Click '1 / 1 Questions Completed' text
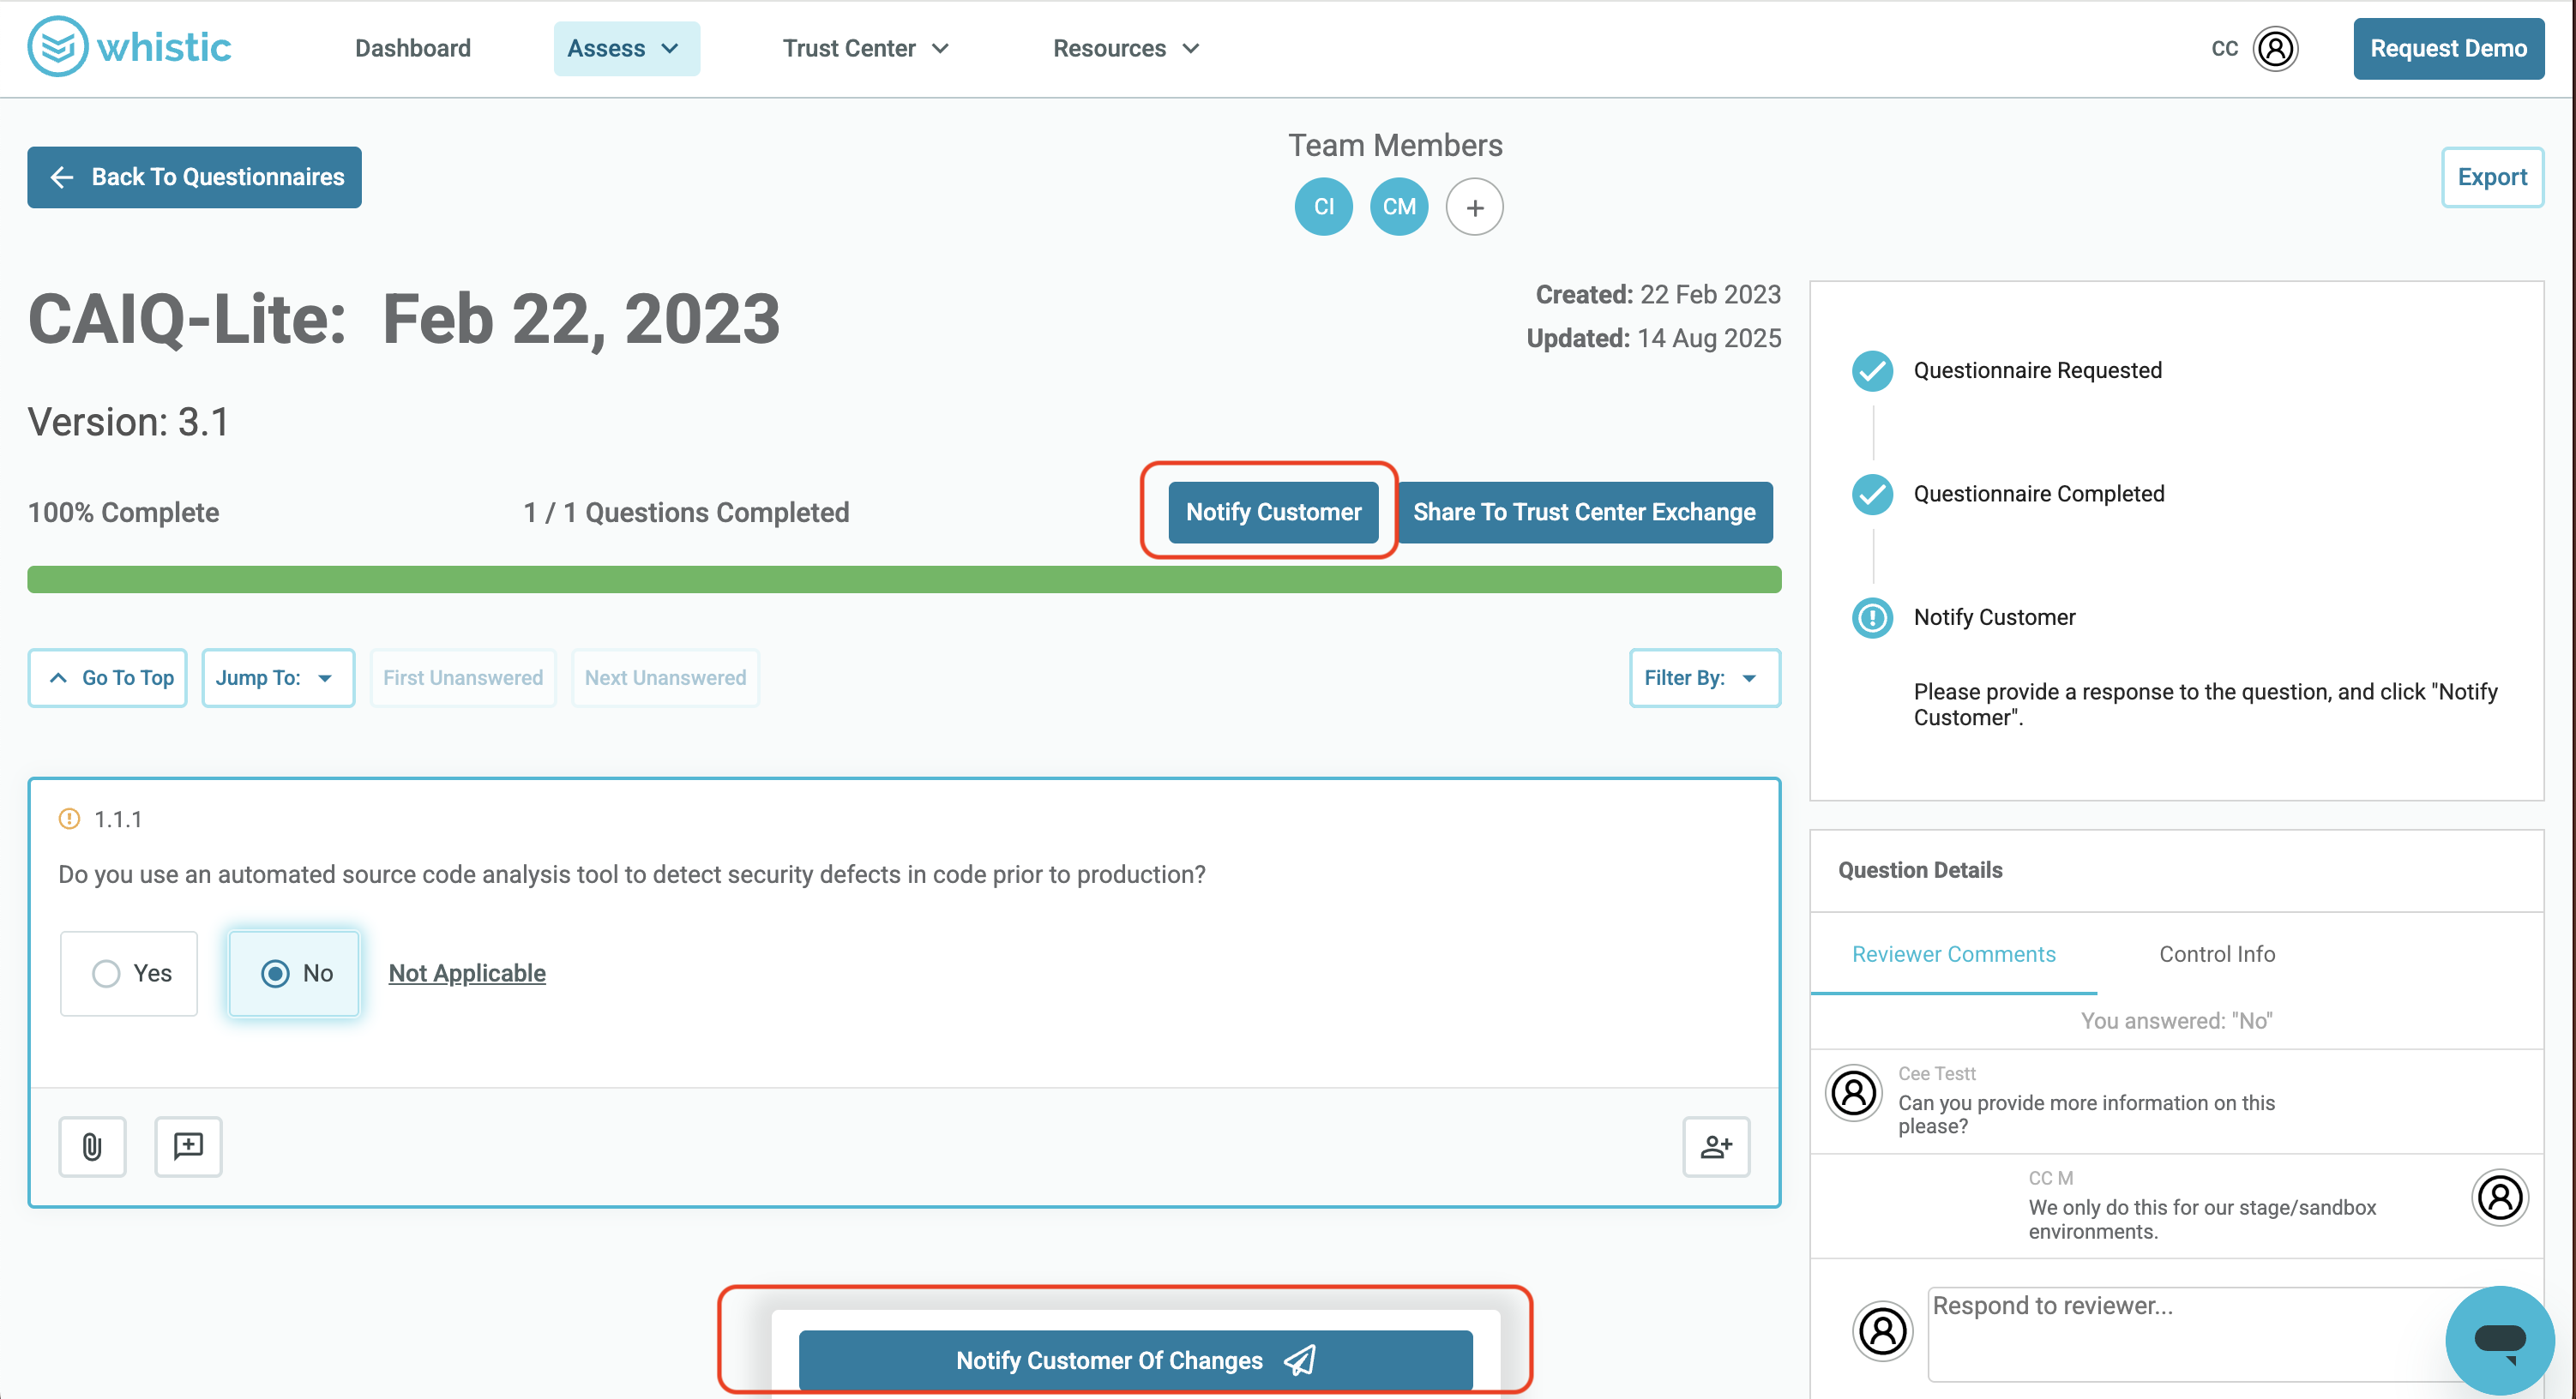 click(x=686, y=512)
